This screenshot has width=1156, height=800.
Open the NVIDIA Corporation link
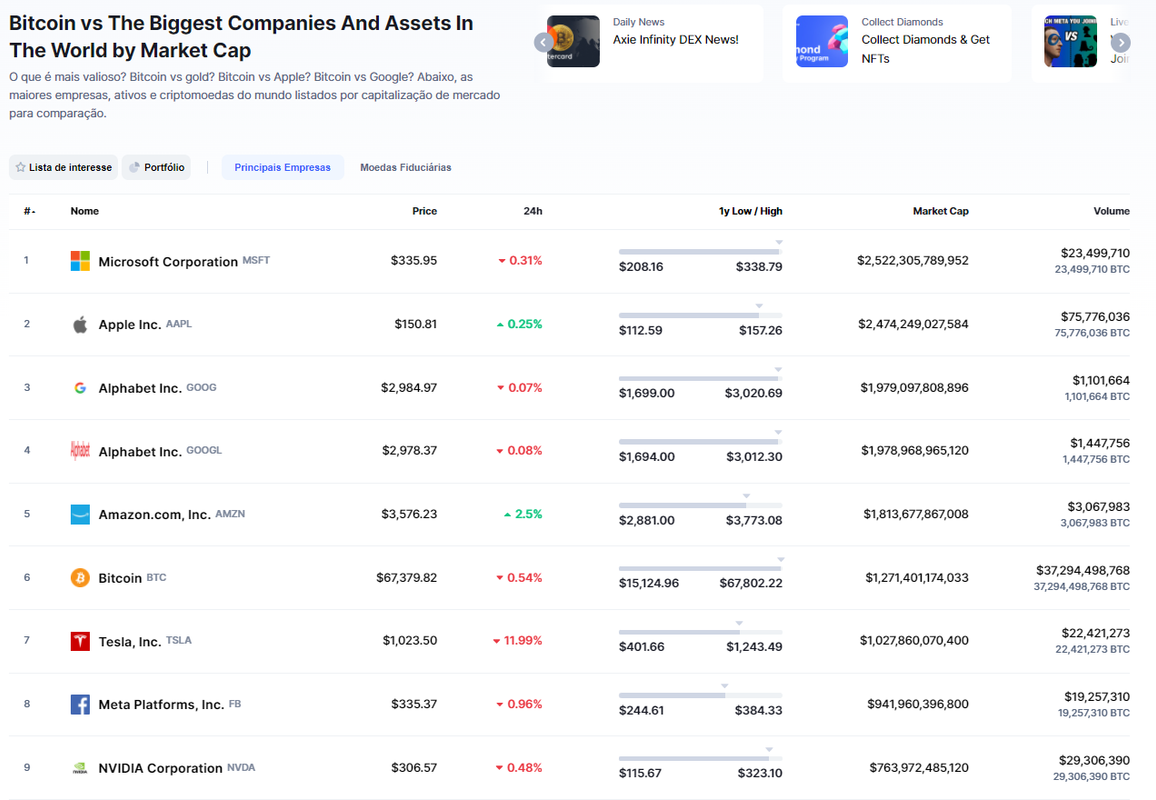point(161,768)
